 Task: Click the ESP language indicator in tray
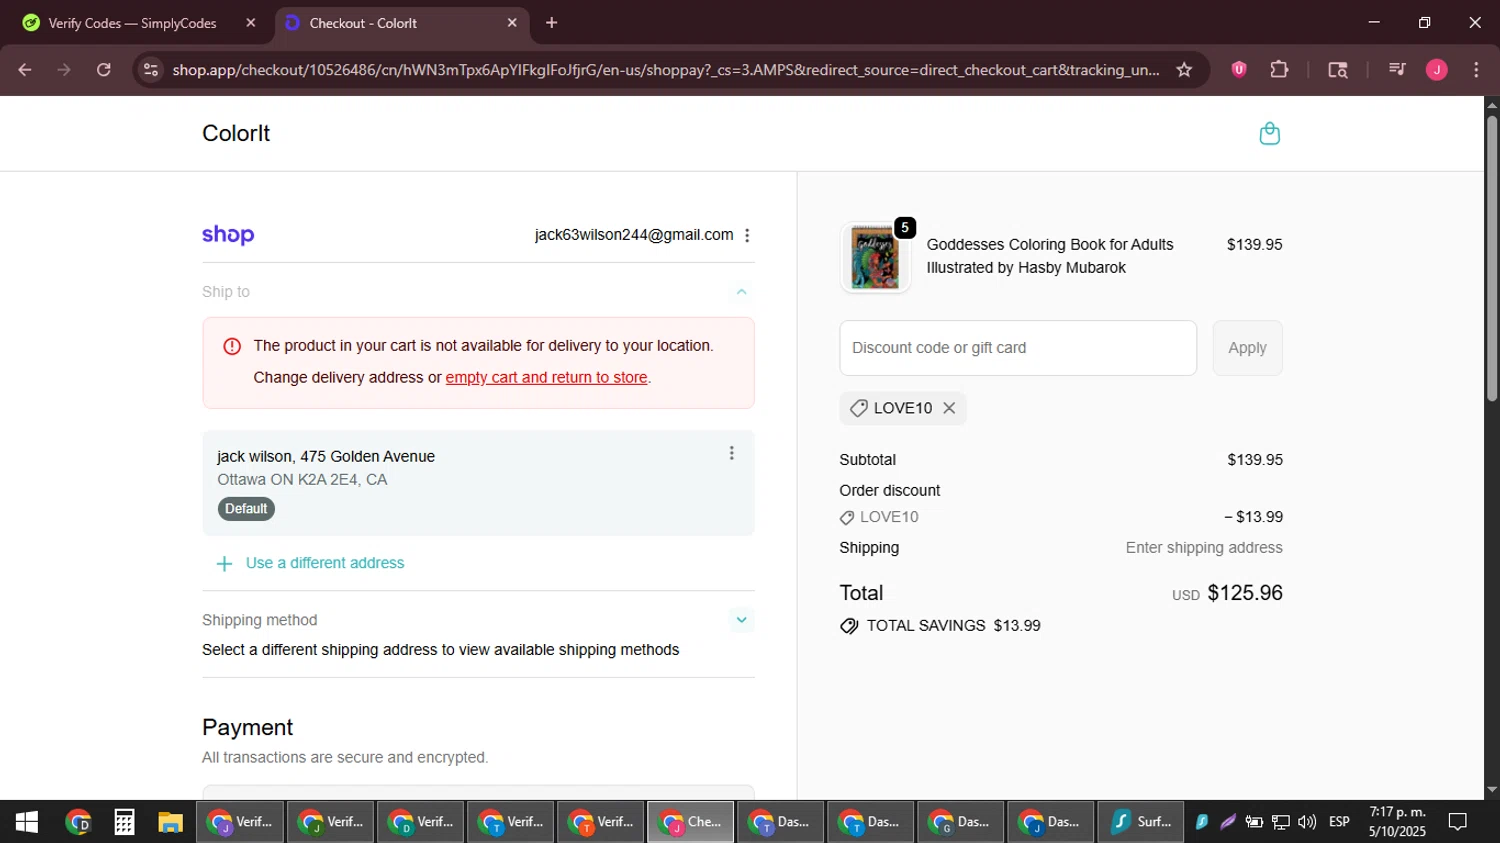(x=1339, y=822)
